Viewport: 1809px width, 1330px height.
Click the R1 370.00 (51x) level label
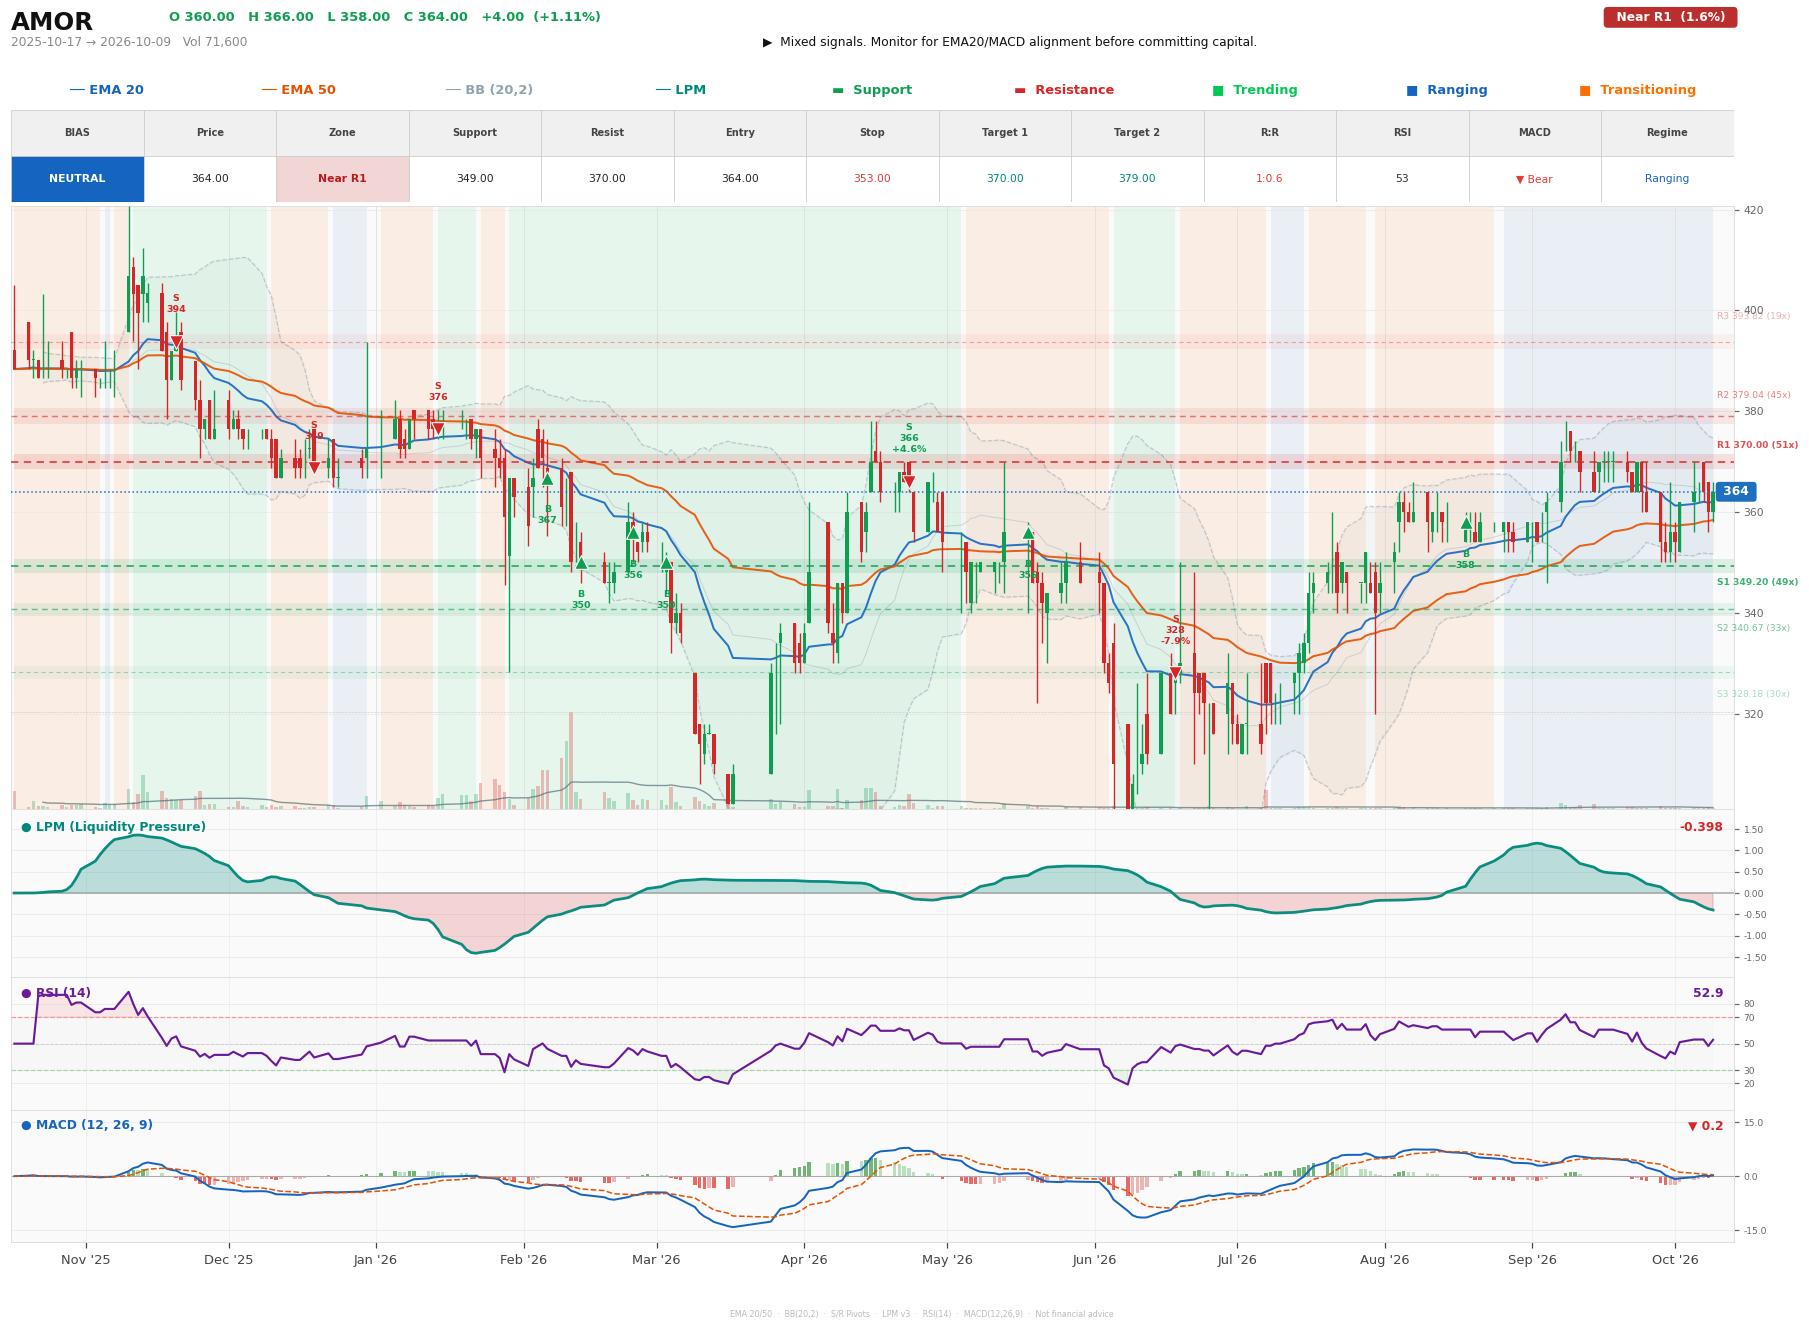click(x=1757, y=445)
